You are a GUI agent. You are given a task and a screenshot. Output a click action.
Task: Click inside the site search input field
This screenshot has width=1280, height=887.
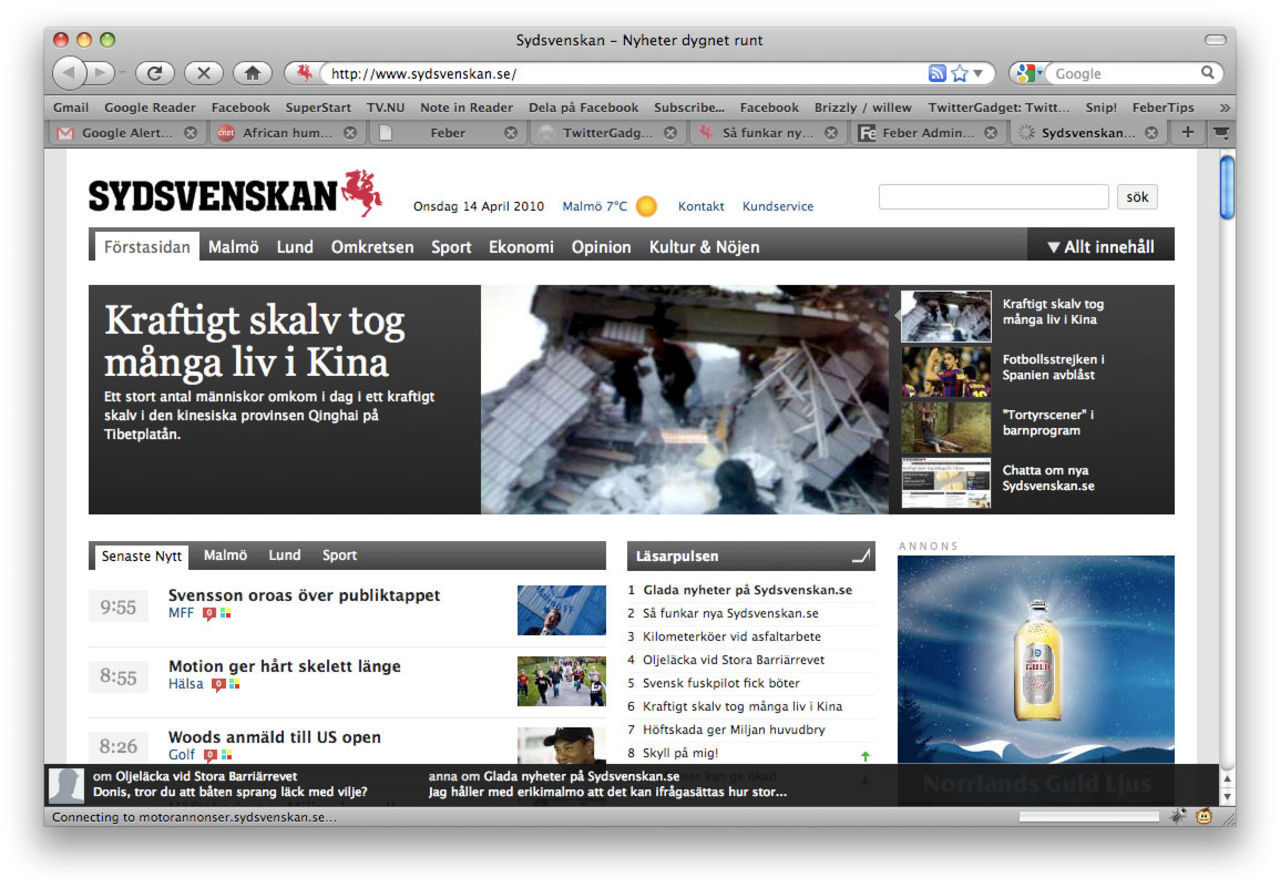pyautogui.click(x=993, y=196)
